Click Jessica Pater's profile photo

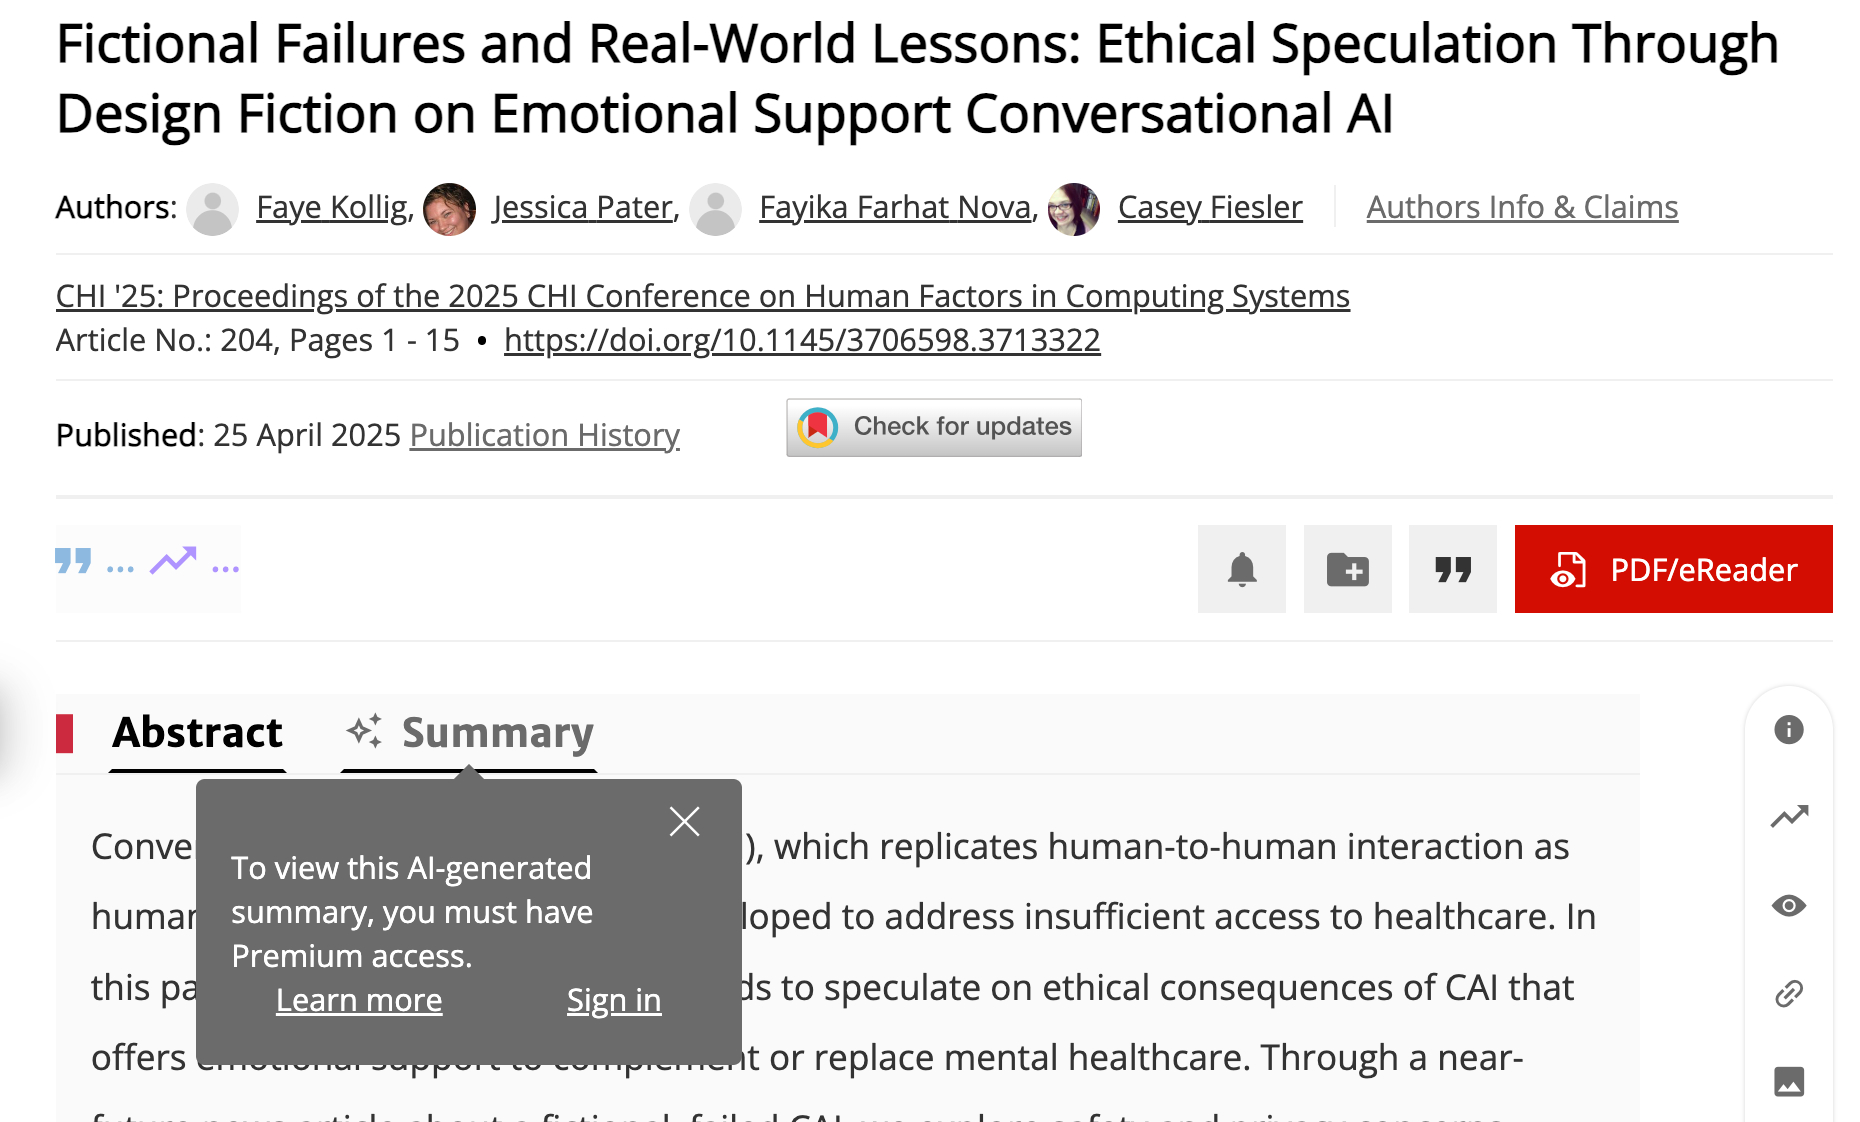click(x=449, y=209)
